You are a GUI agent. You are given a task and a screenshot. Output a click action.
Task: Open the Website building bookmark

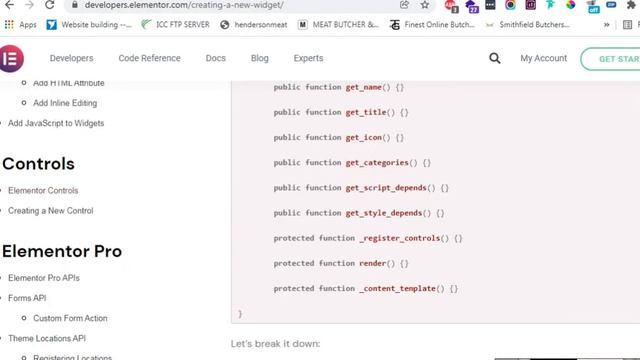click(x=89, y=24)
